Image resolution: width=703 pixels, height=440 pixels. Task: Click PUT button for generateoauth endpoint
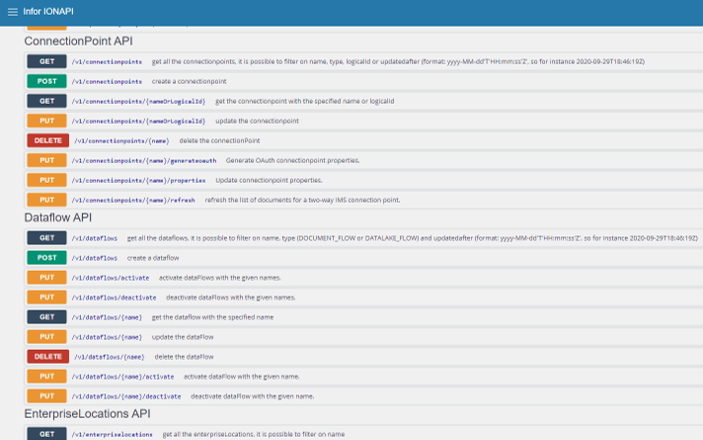(x=47, y=160)
